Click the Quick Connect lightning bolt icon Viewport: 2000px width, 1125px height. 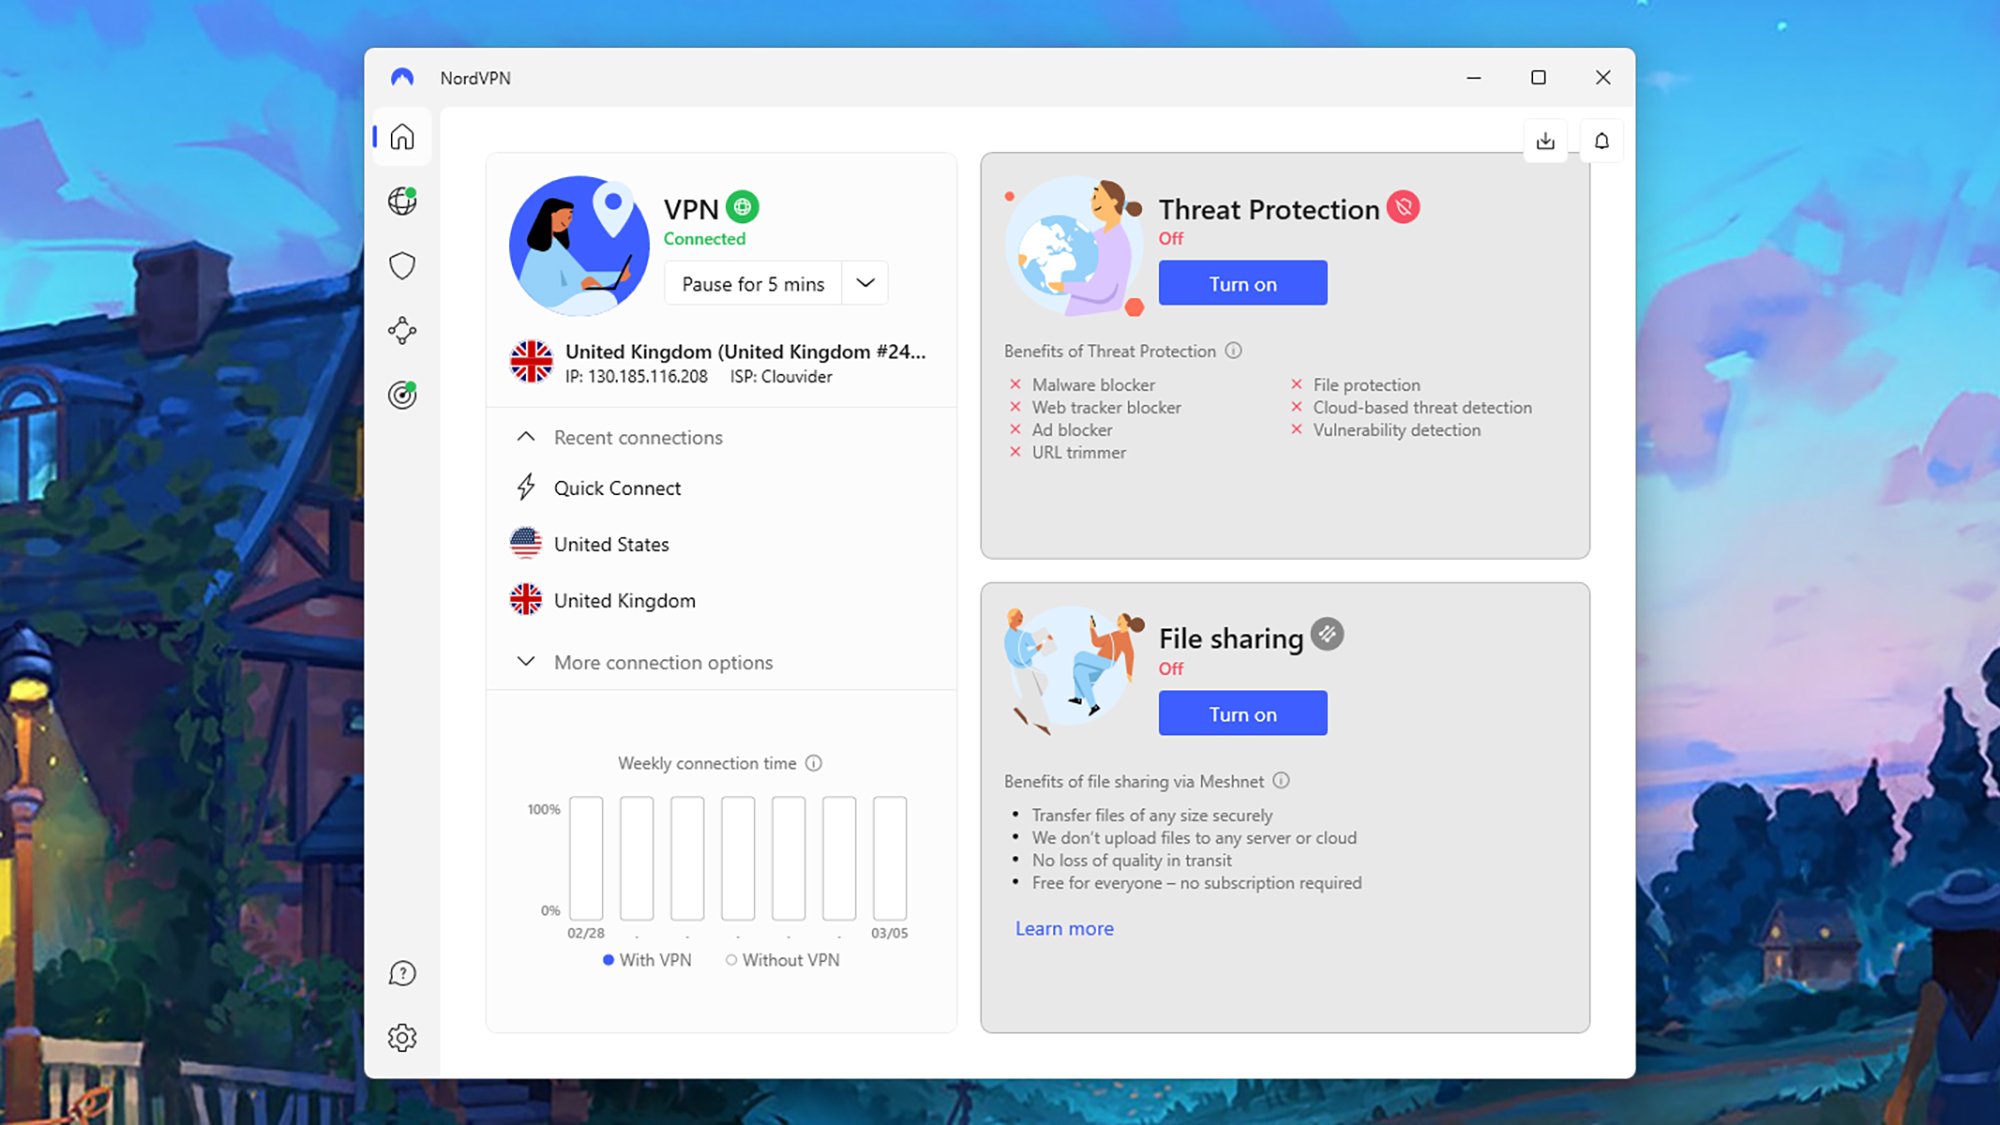(526, 488)
